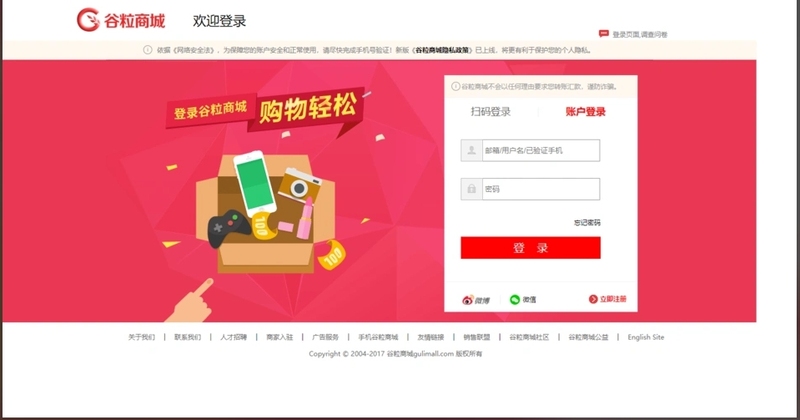Open the 忘记密码 link

[587, 223]
